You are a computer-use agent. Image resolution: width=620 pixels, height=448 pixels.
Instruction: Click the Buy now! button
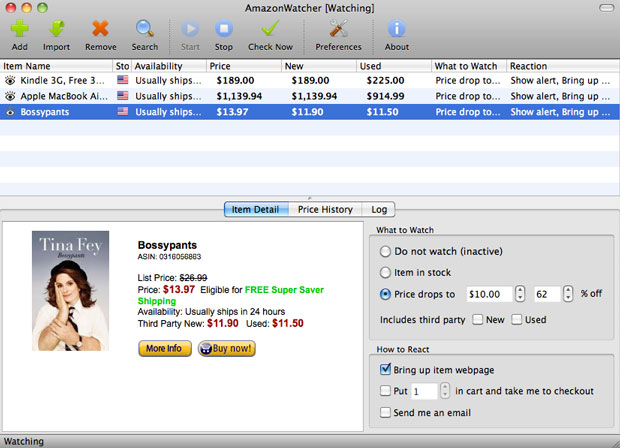pos(227,348)
